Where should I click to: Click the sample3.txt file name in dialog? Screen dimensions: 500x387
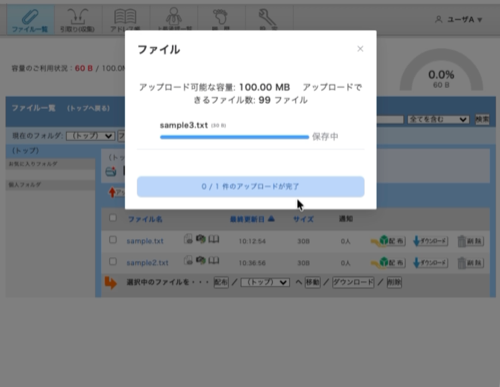pos(184,125)
